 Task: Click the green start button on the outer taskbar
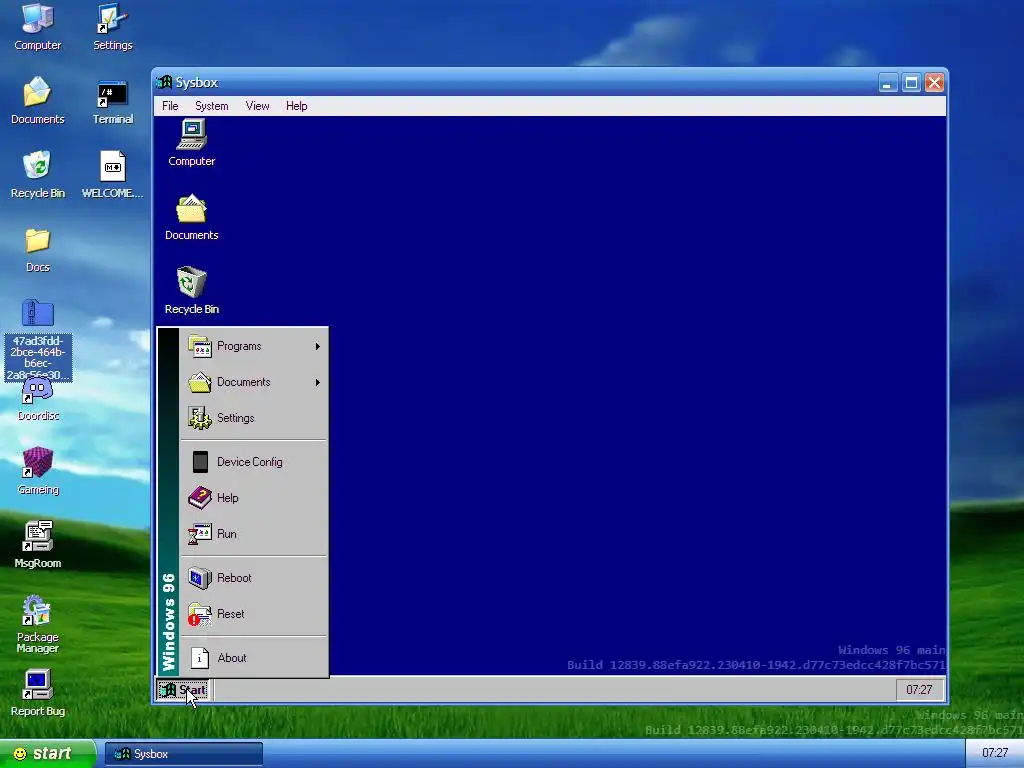(x=47, y=754)
